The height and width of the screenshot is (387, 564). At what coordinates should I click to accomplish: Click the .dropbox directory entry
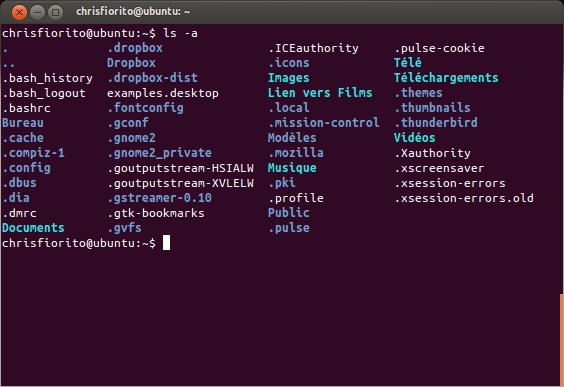click(135, 48)
